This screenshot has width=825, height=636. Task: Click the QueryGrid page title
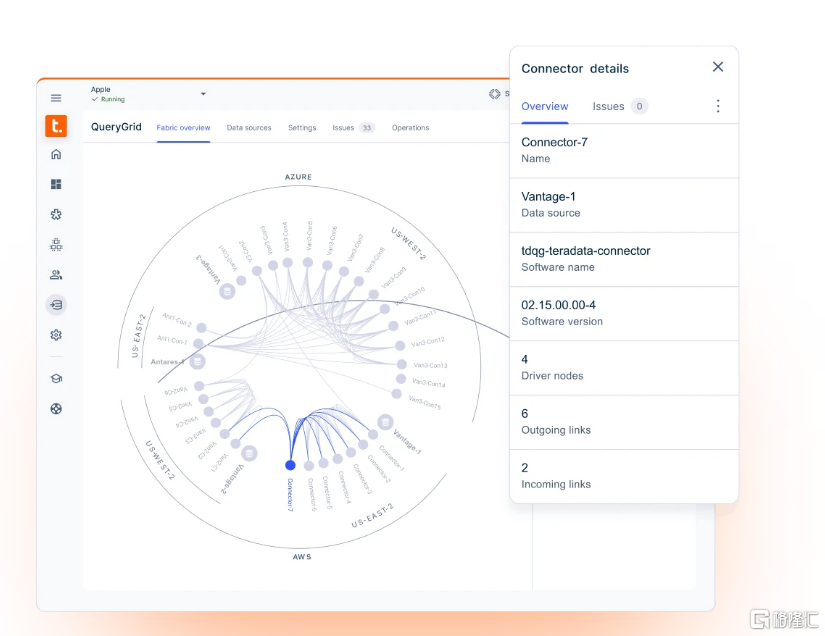tap(116, 127)
